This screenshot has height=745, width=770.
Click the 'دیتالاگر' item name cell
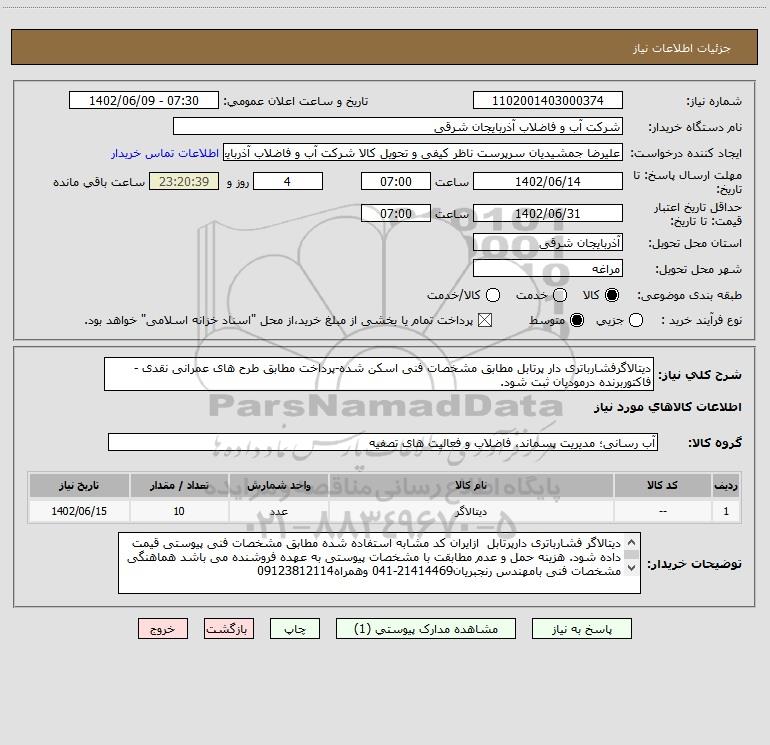coord(471,511)
